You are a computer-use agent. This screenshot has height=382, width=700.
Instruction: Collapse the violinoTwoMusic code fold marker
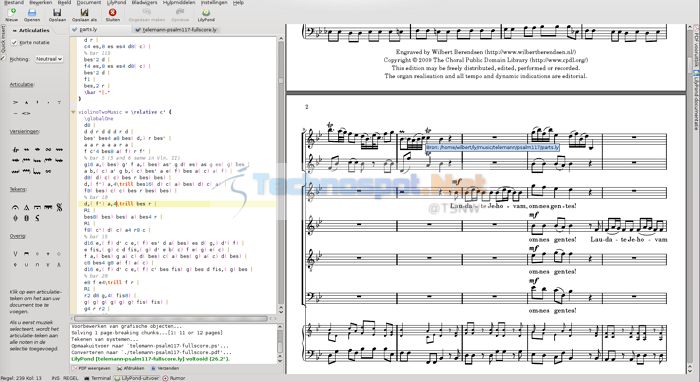point(73,112)
